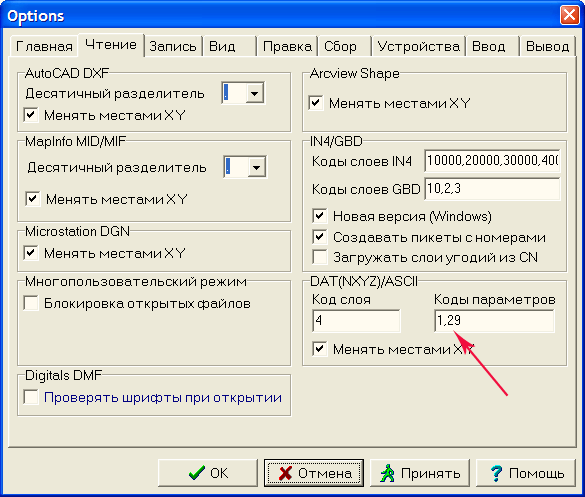Viewport: 585px width, 497px height.
Task: Go to the Устройства tab
Action: pos(418,46)
